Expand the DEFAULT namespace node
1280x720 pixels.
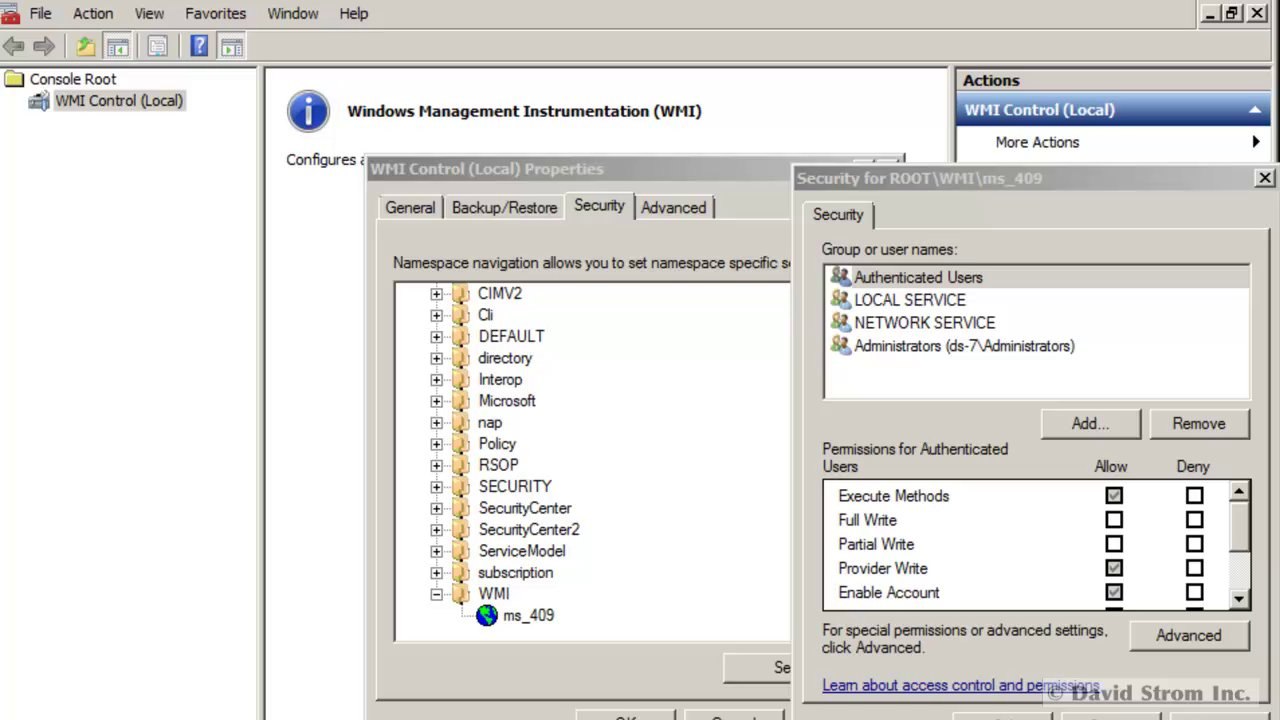click(436, 337)
